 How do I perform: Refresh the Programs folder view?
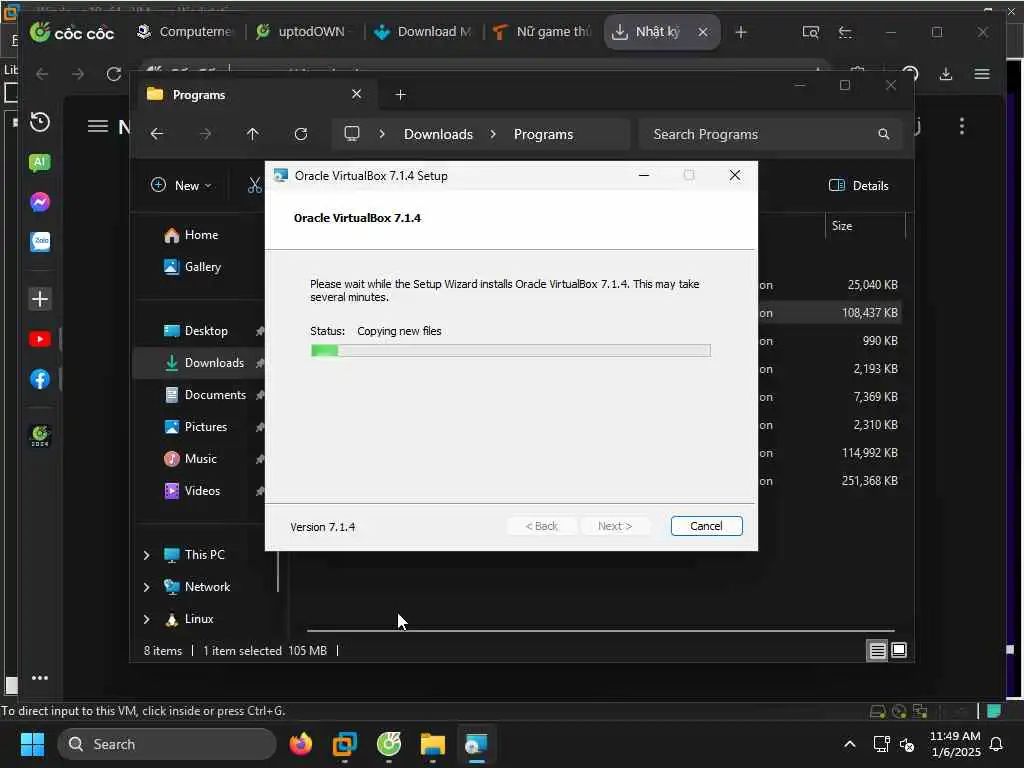pos(301,134)
